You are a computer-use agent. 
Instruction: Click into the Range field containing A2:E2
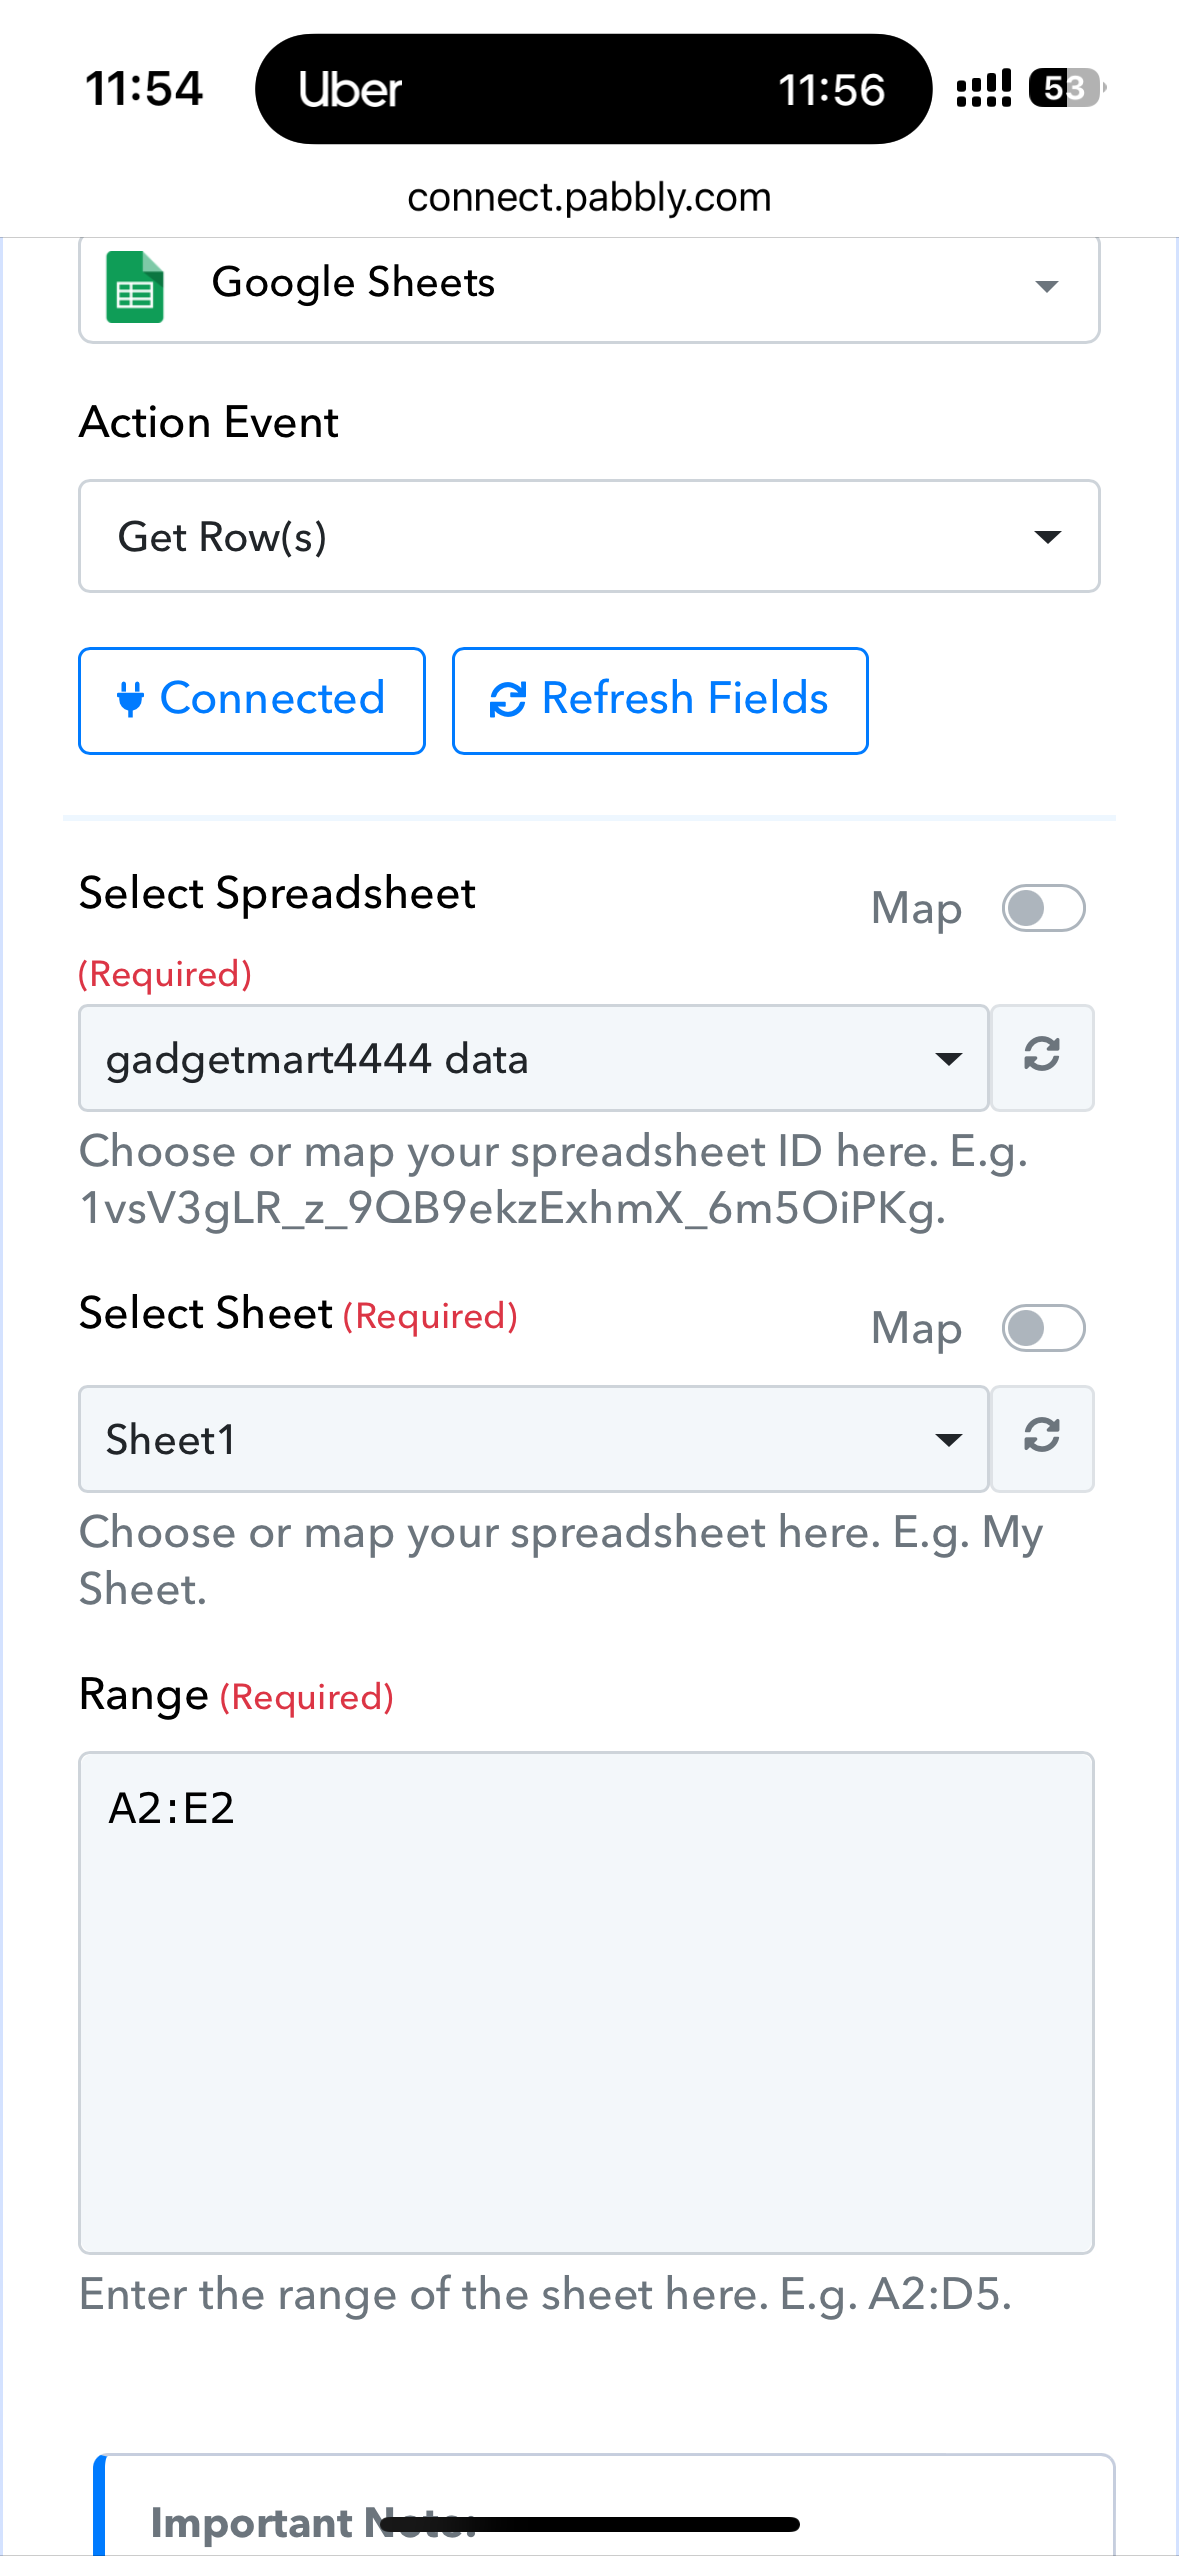pos(586,2002)
